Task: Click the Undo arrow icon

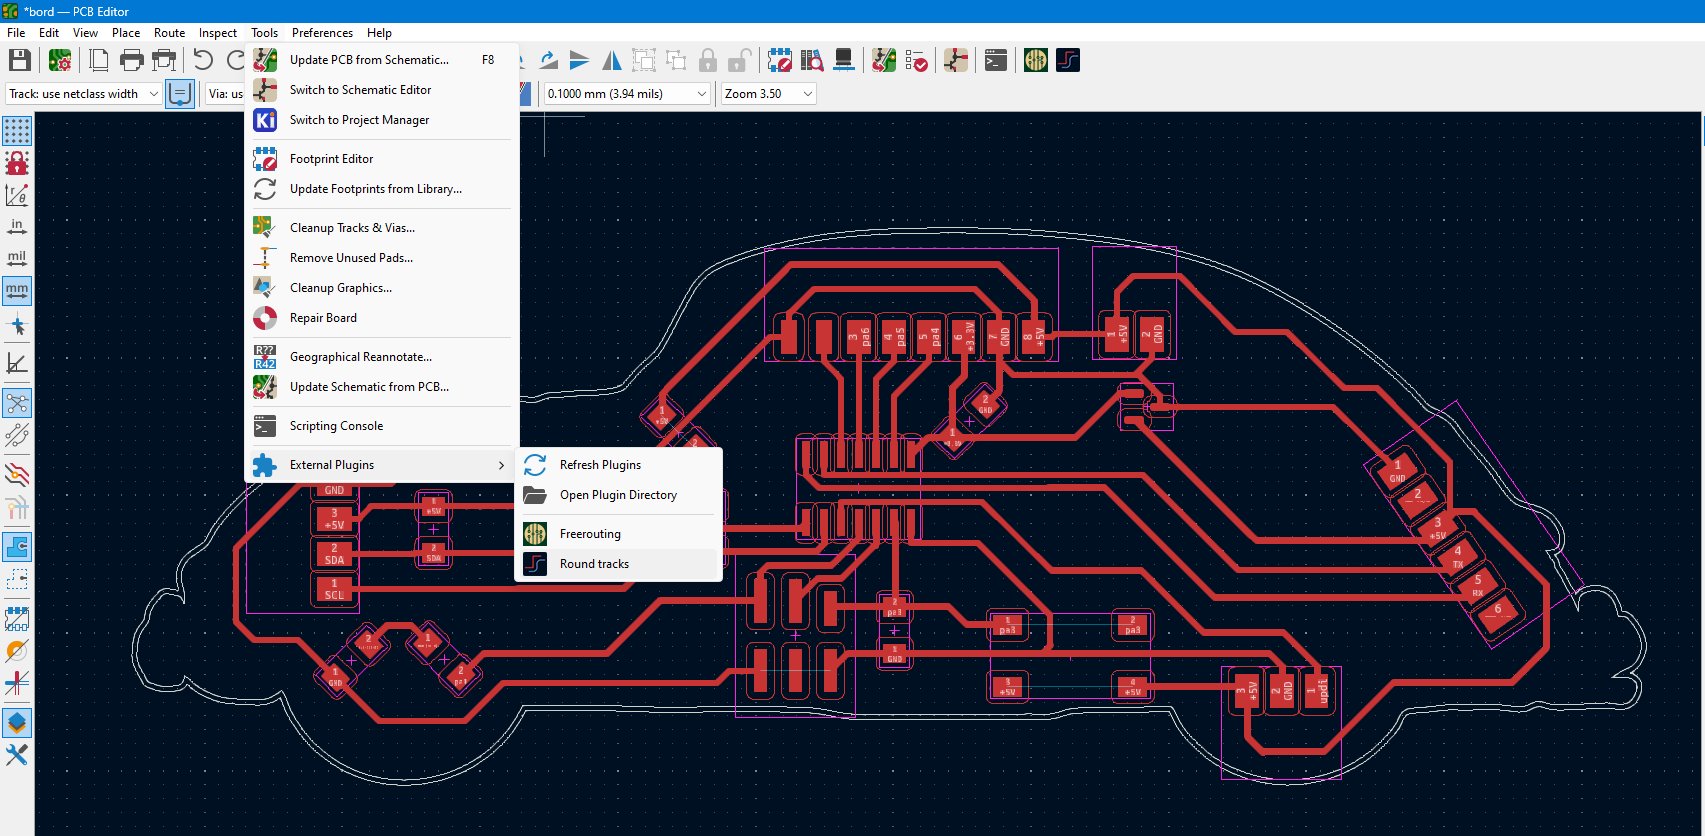Action: [x=203, y=61]
